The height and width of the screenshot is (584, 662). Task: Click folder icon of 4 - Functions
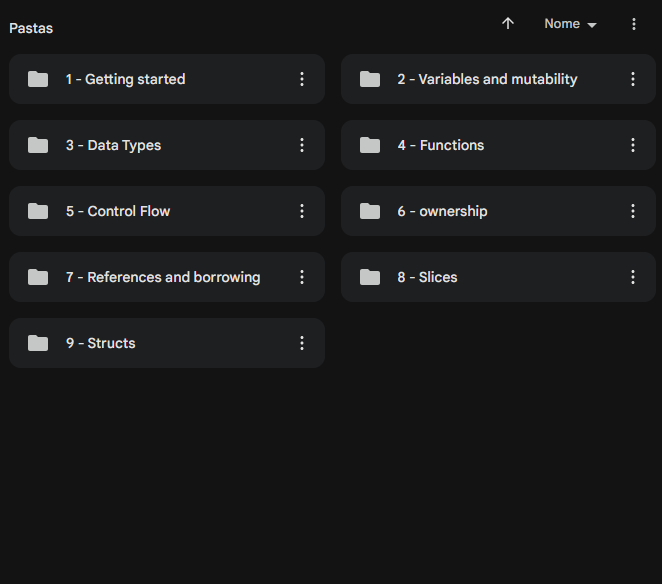tap(370, 145)
